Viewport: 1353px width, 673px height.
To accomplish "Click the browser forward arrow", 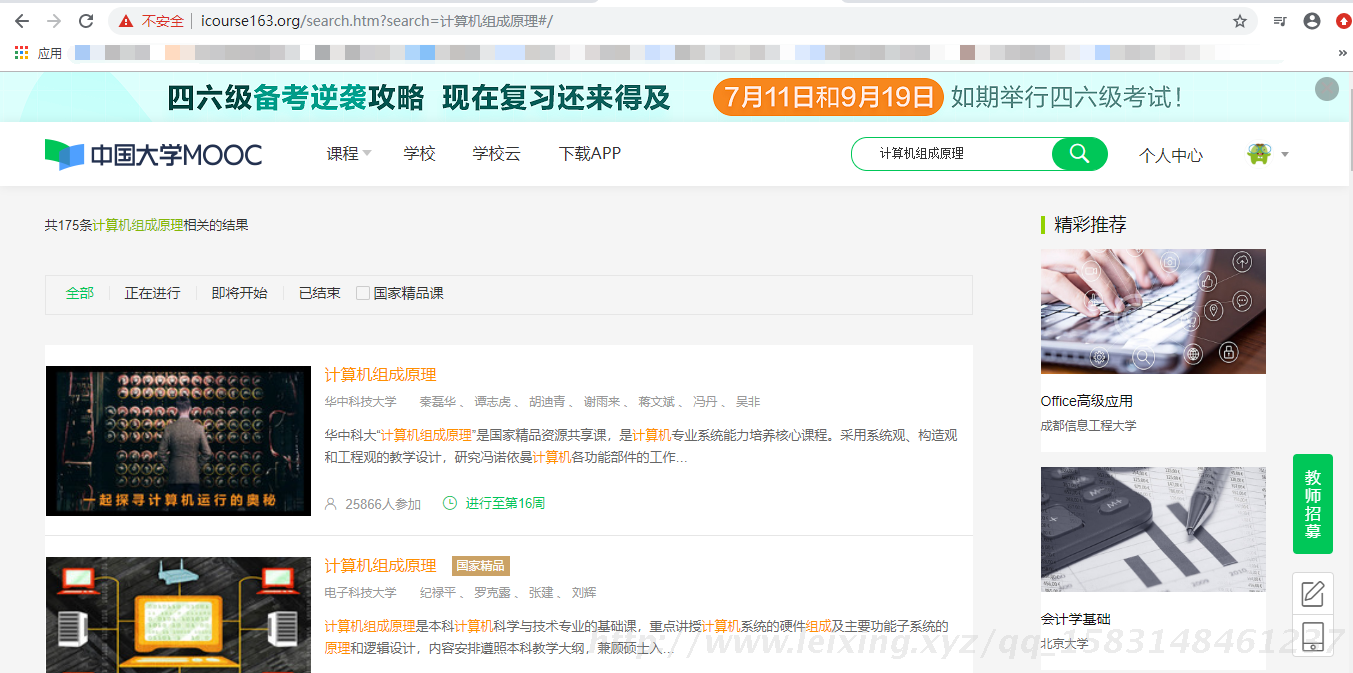I will [53, 21].
